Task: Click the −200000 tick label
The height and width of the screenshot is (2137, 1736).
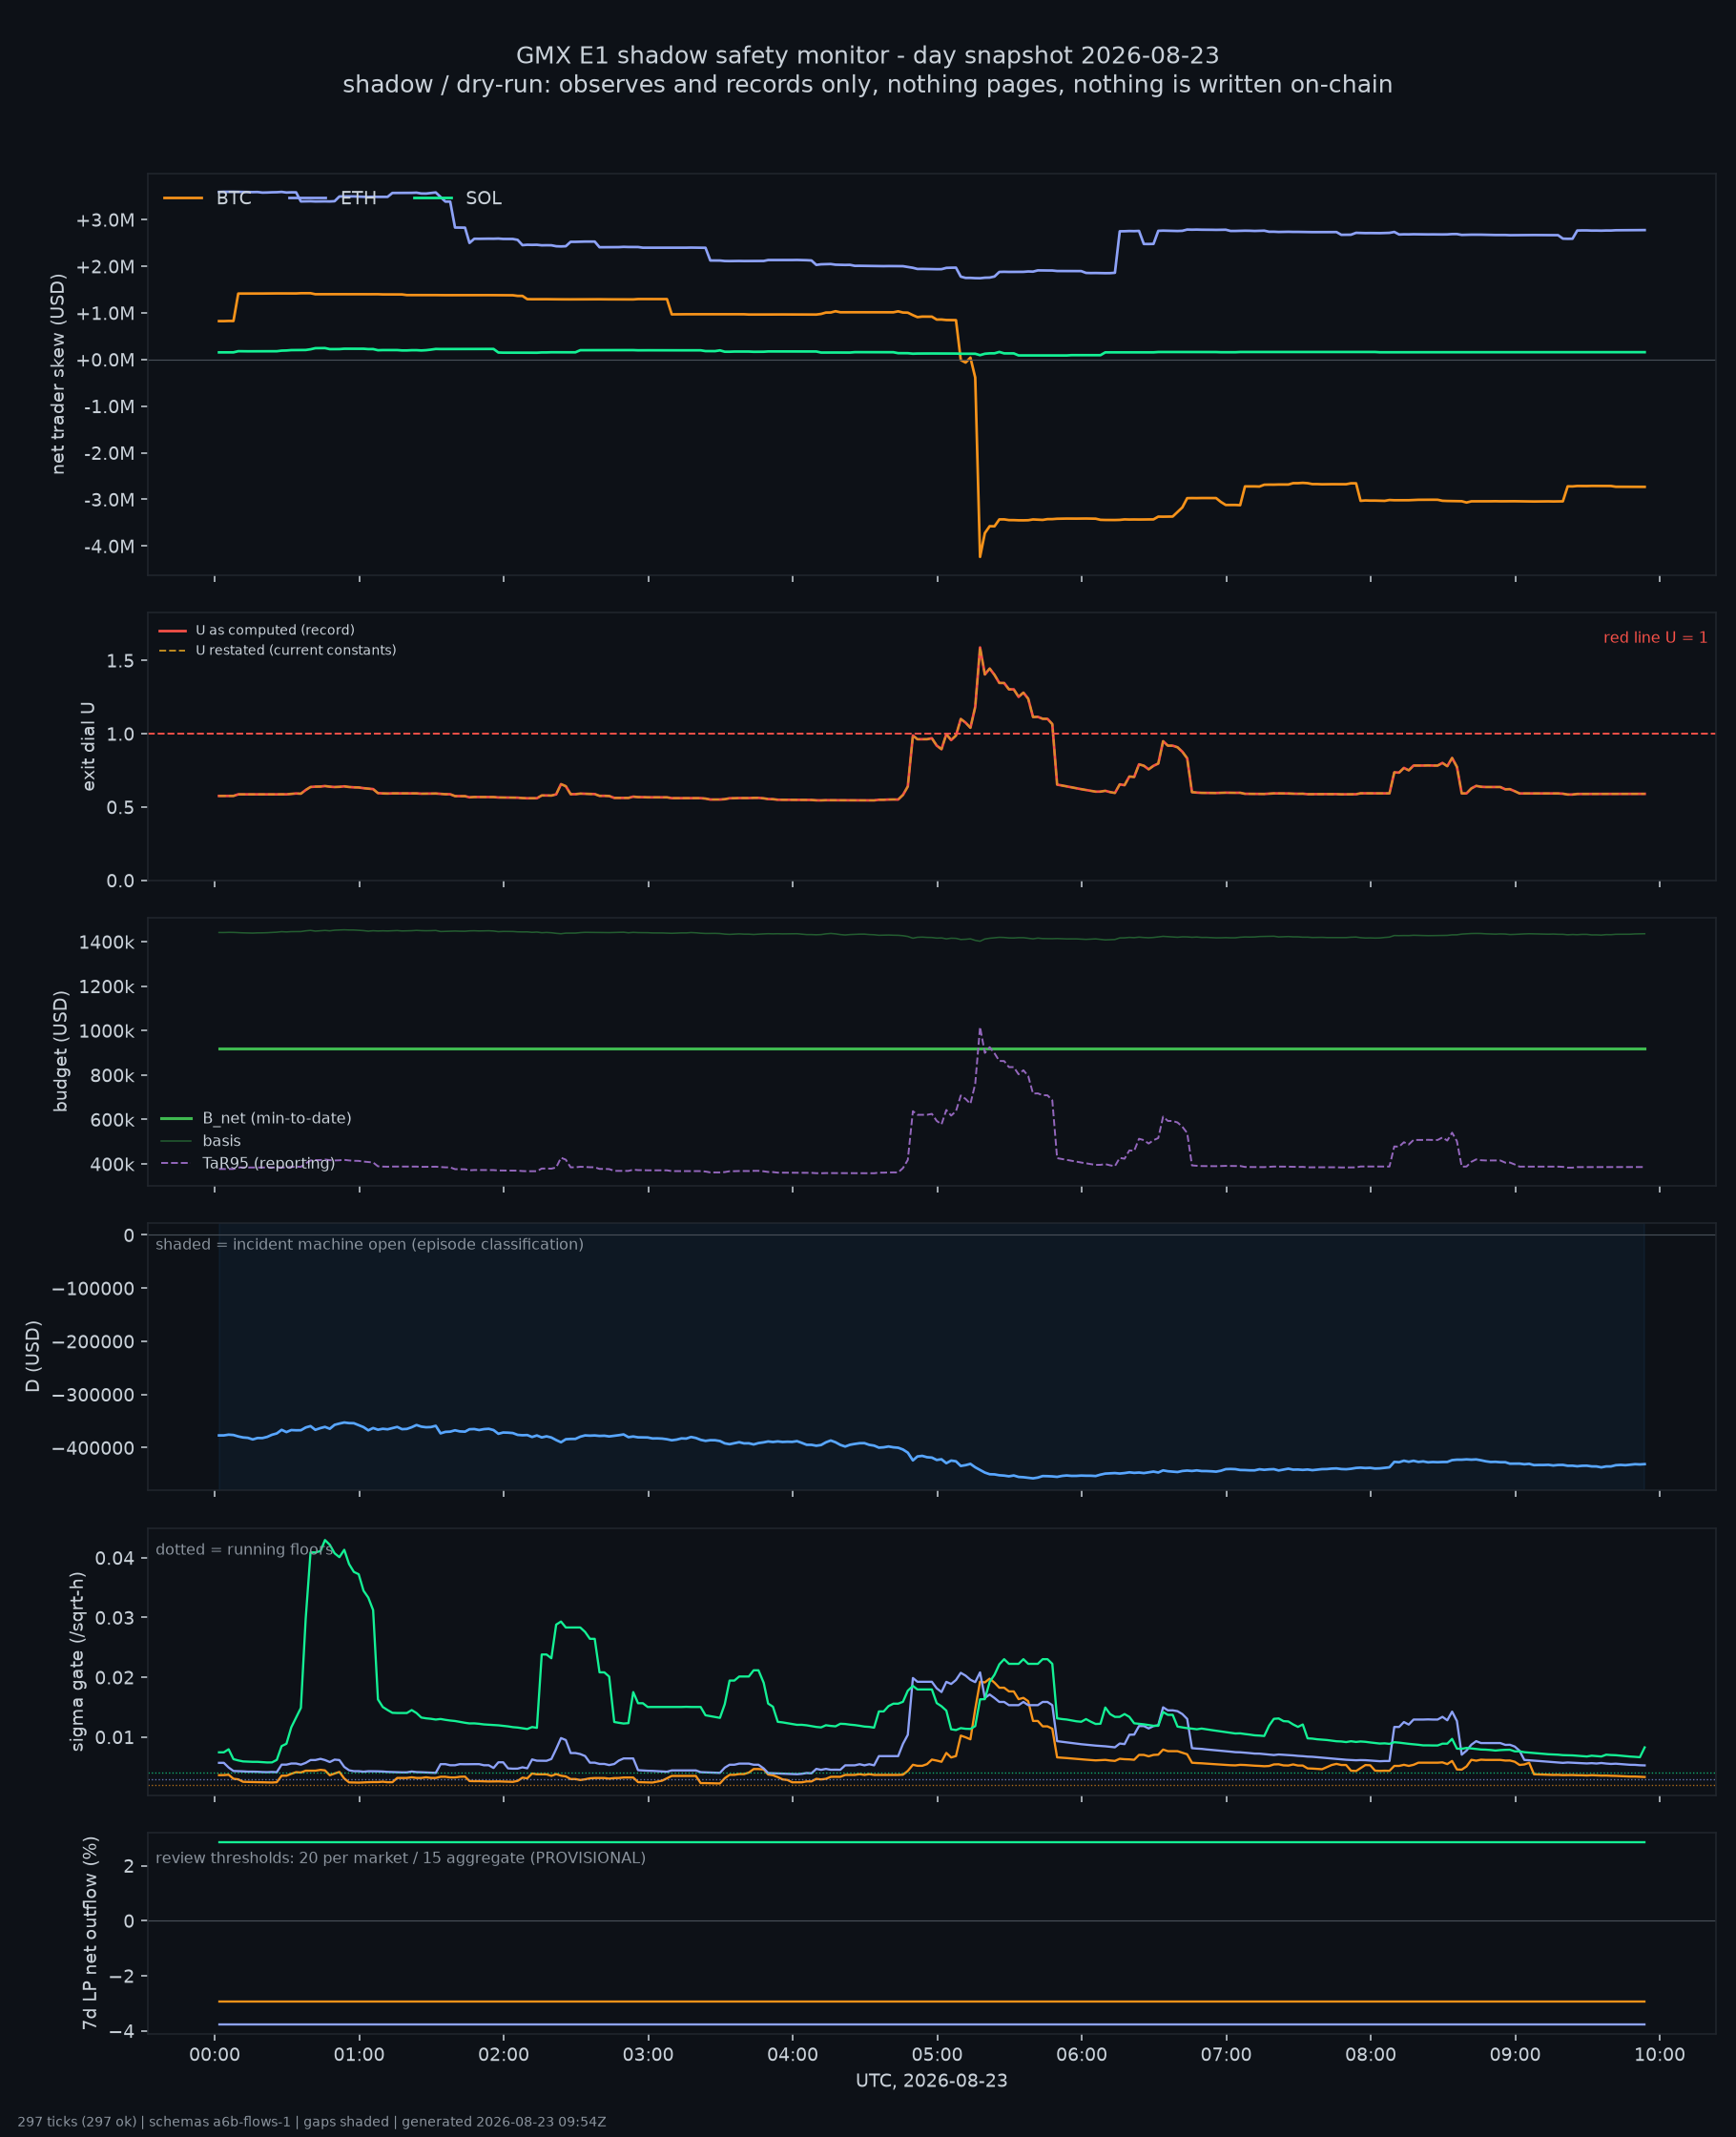Action: (x=93, y=1341)
